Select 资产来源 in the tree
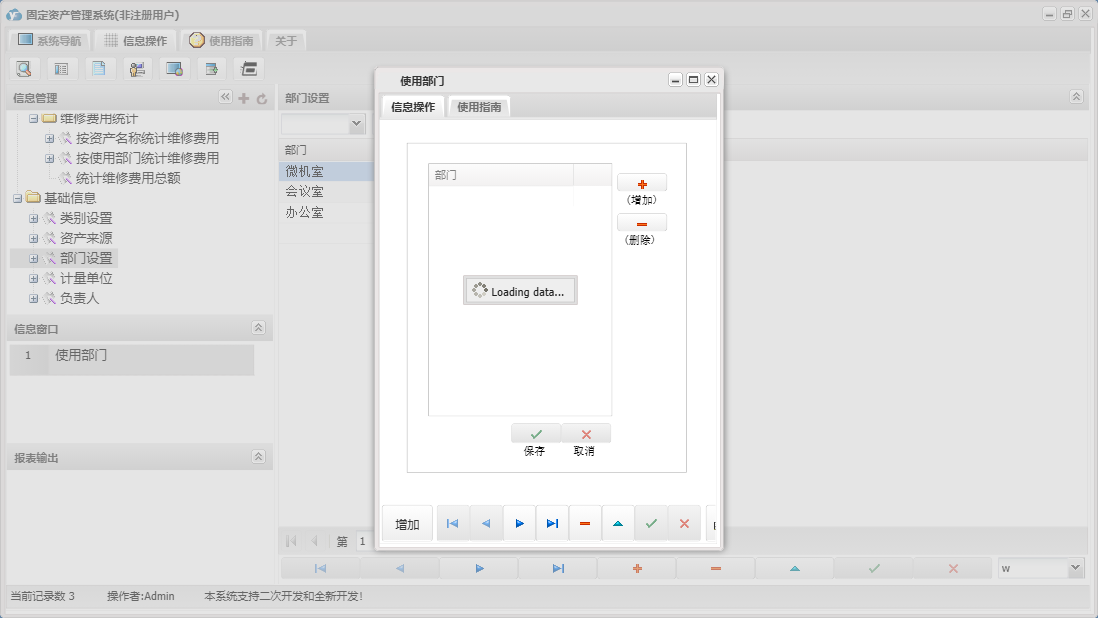Screen dimensions: 1098x618 coord(86,238)
